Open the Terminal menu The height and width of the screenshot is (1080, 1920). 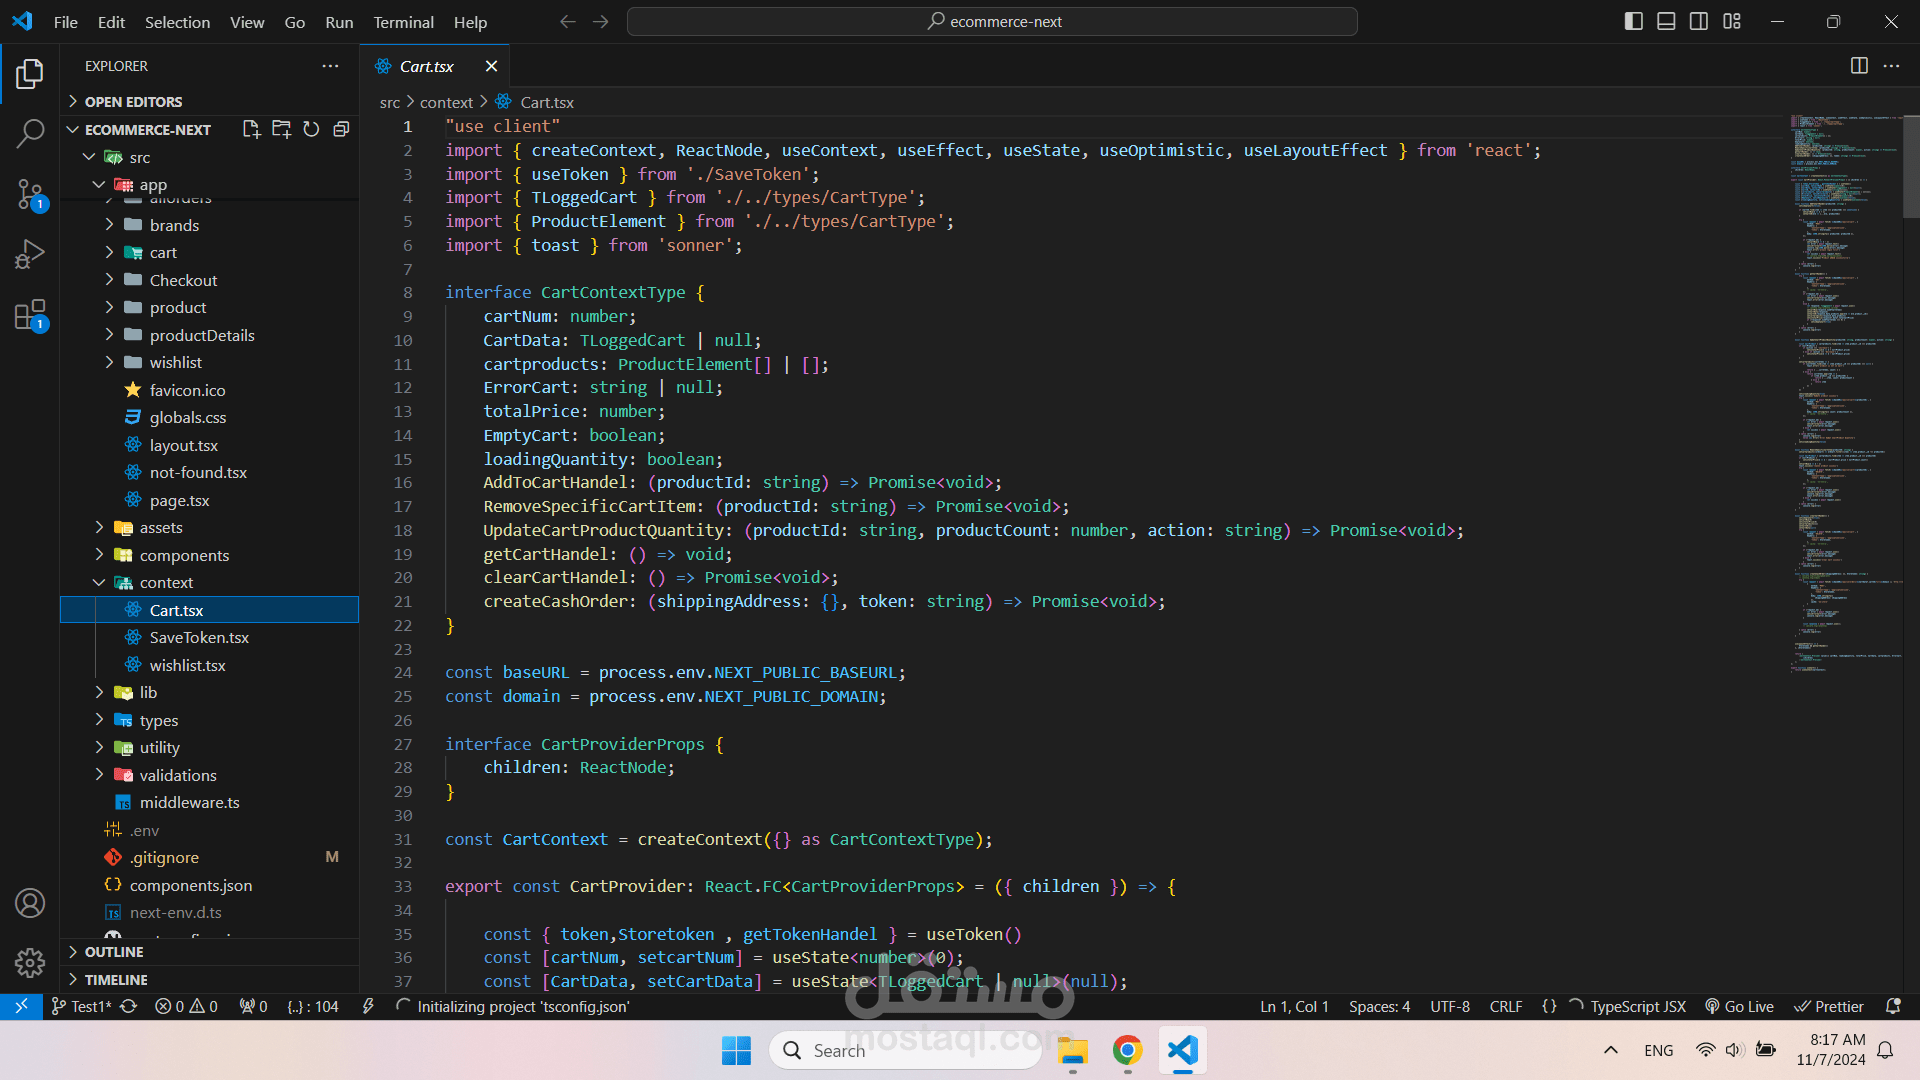pos(403,22)
